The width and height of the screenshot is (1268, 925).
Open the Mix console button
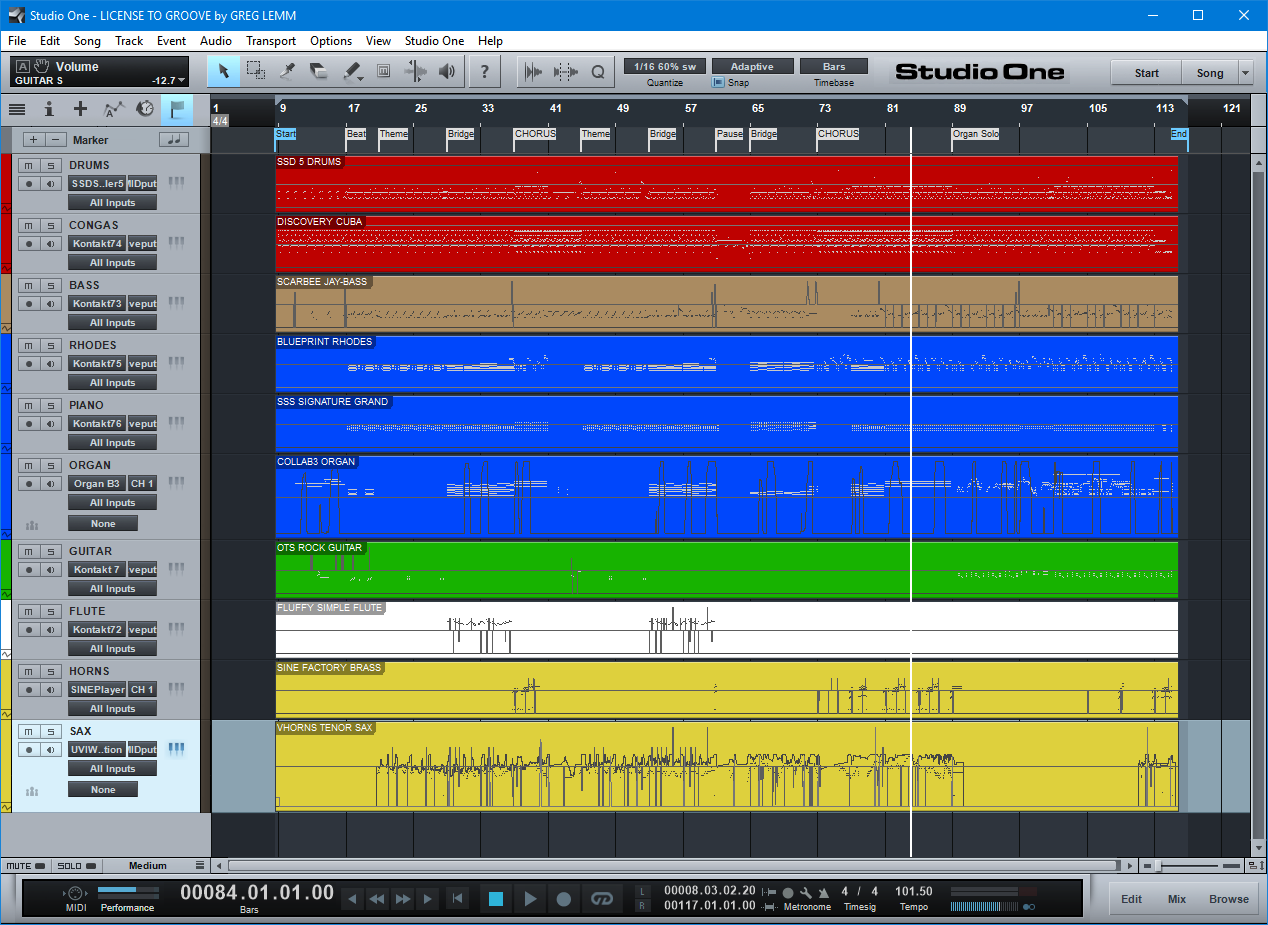(1177, 899)
